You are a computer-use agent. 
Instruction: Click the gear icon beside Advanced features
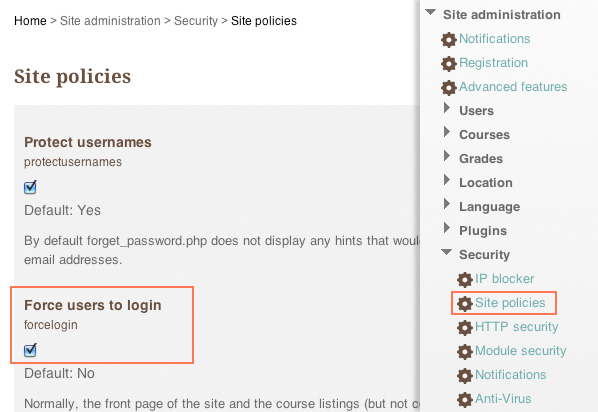pyautogui.click(x=448, y=87)
